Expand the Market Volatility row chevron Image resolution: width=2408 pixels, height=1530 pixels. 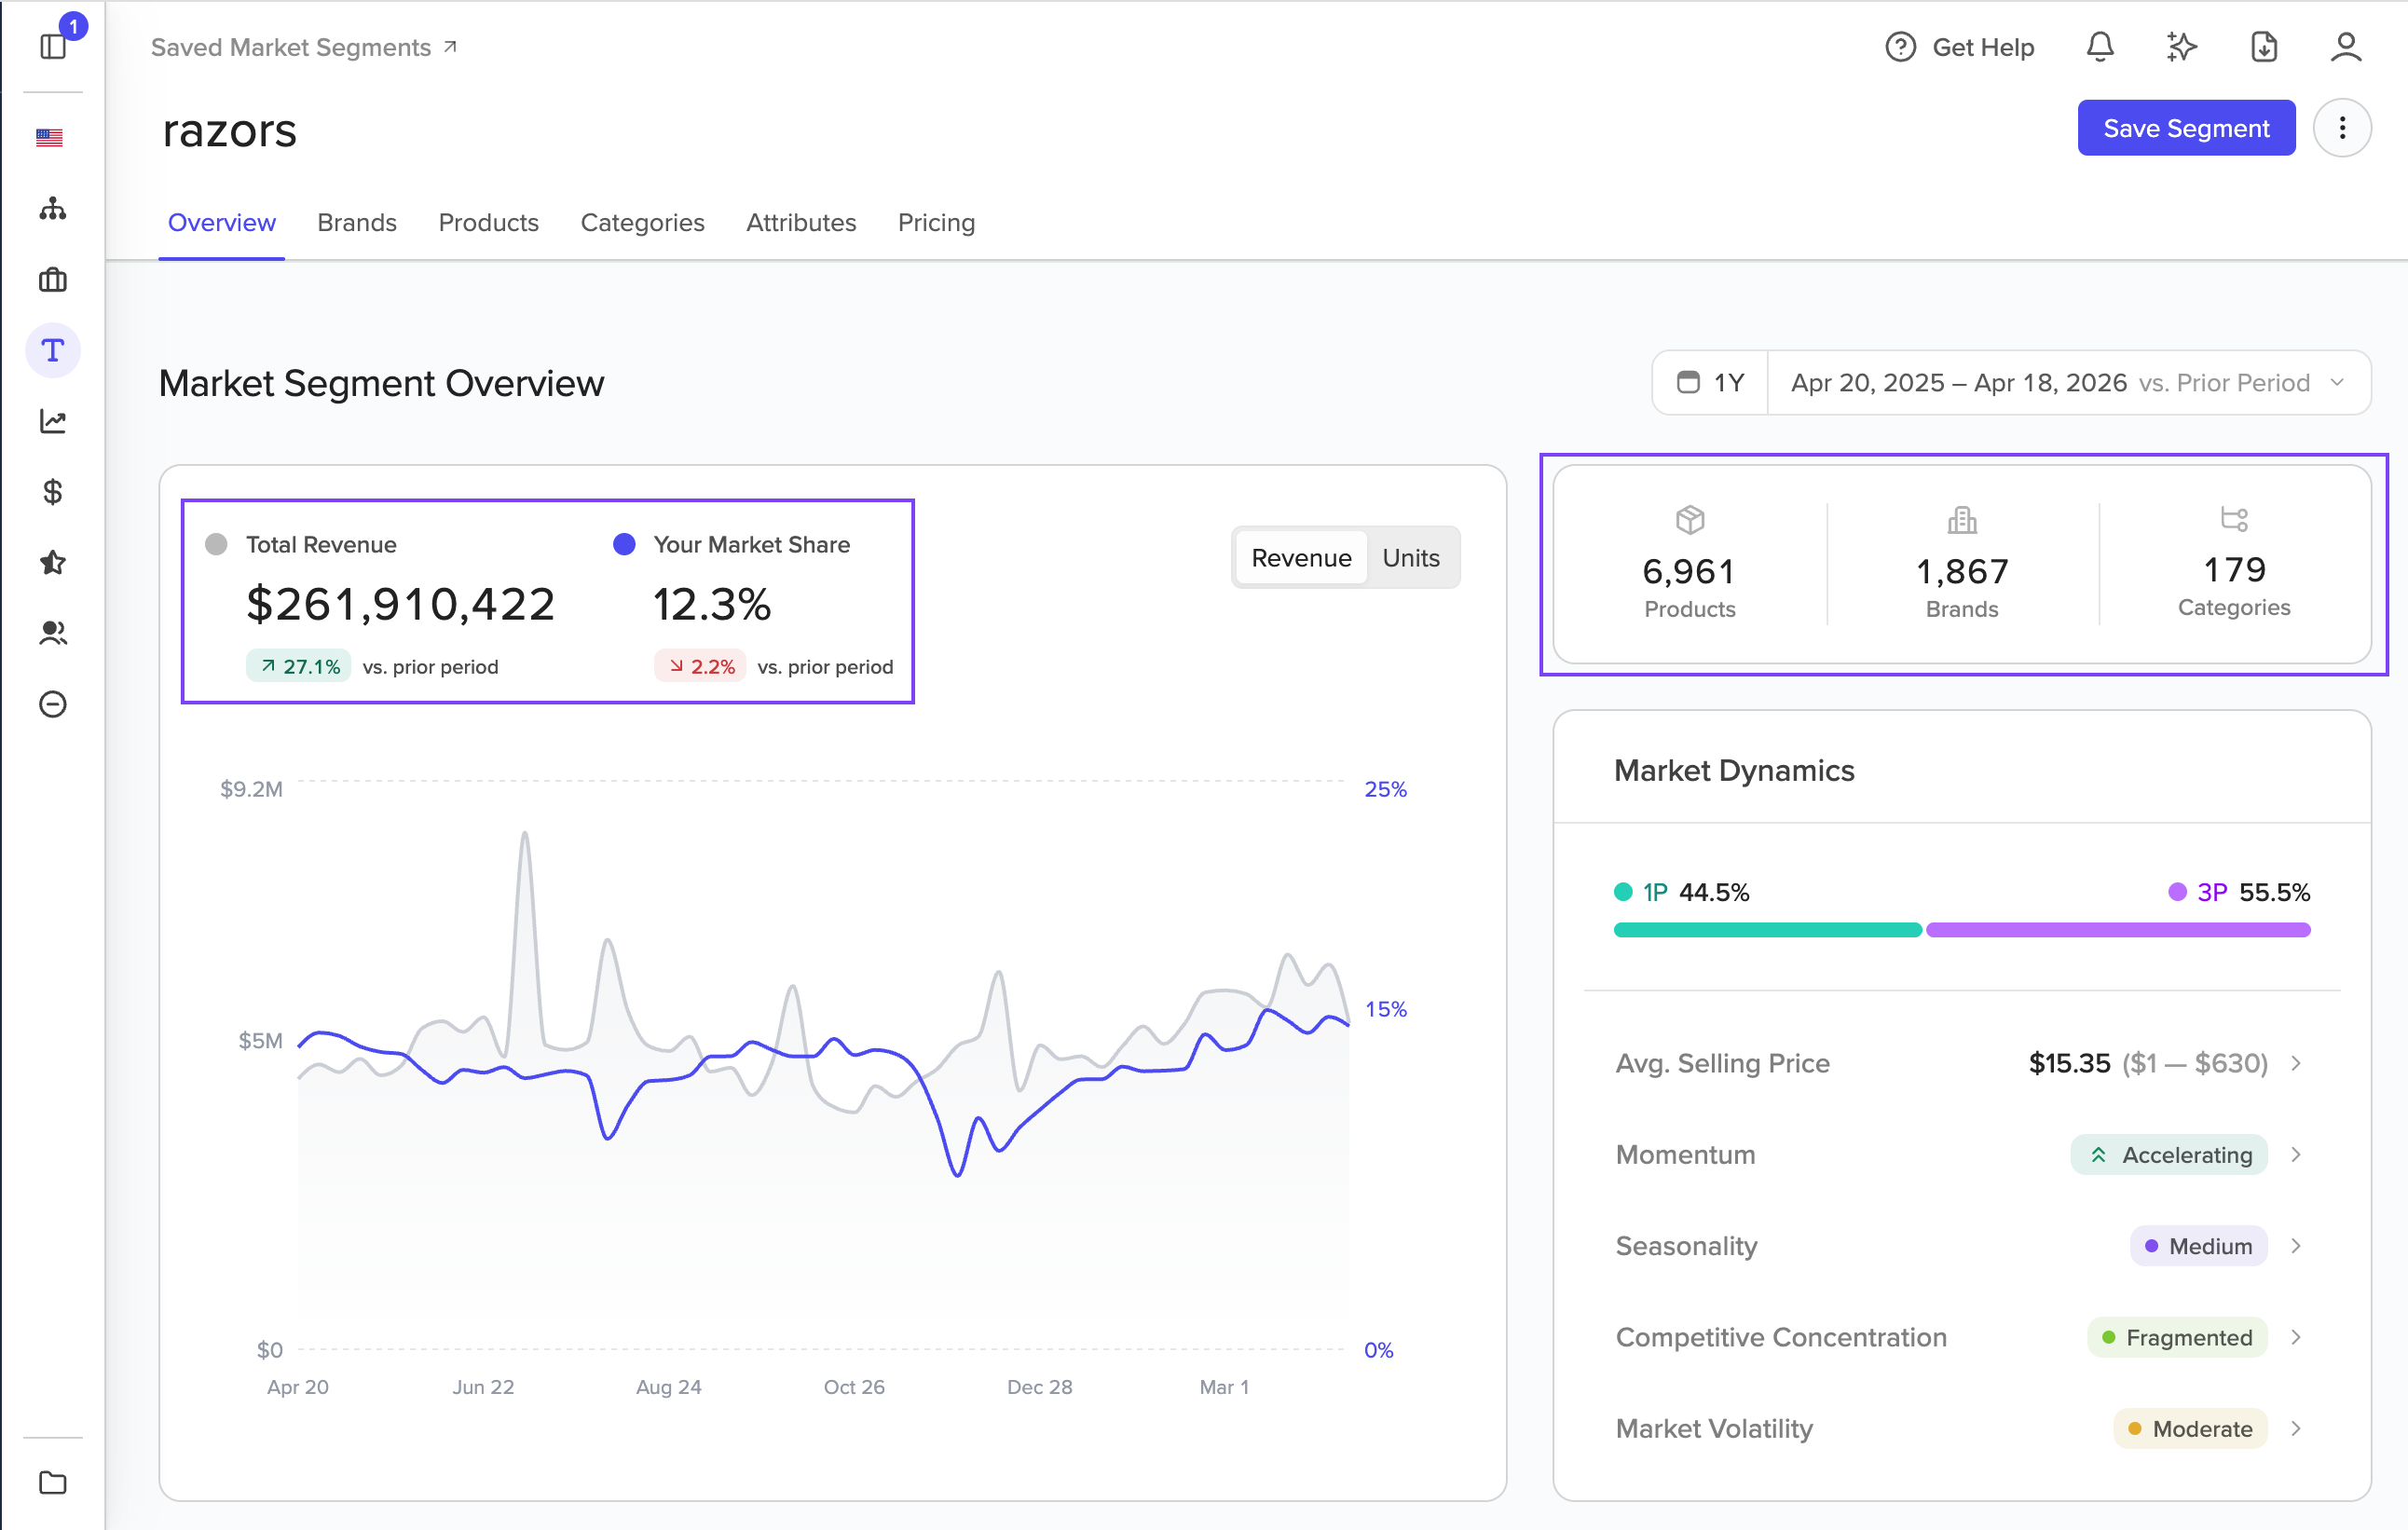(2296, 1428)
